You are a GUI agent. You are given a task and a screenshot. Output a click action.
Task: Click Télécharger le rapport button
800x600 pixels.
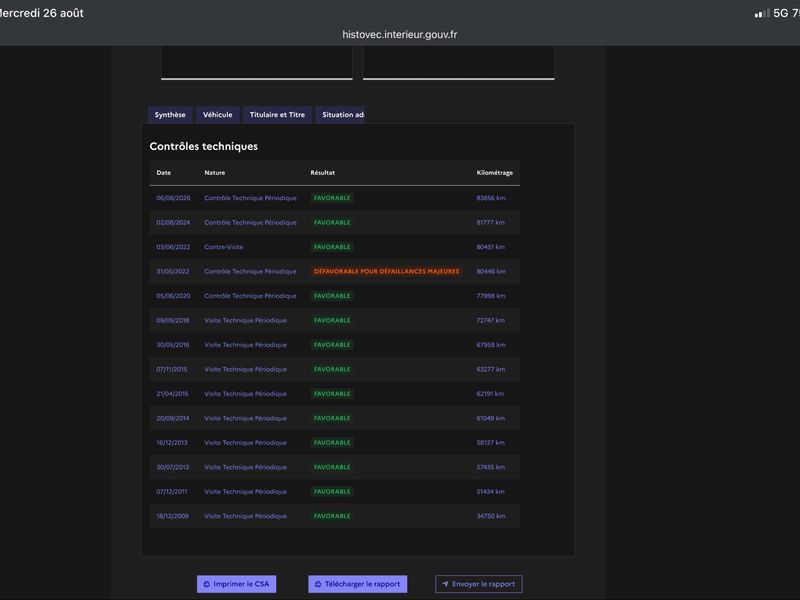[x=358, y=584]
